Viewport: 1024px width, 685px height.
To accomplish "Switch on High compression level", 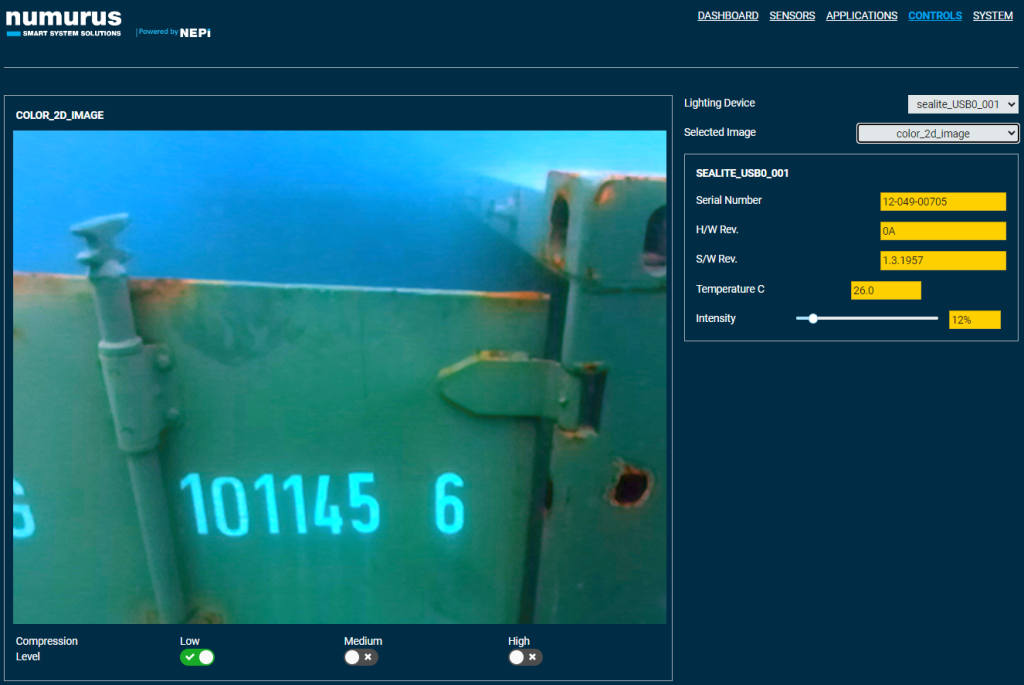I will pos(525,657).
